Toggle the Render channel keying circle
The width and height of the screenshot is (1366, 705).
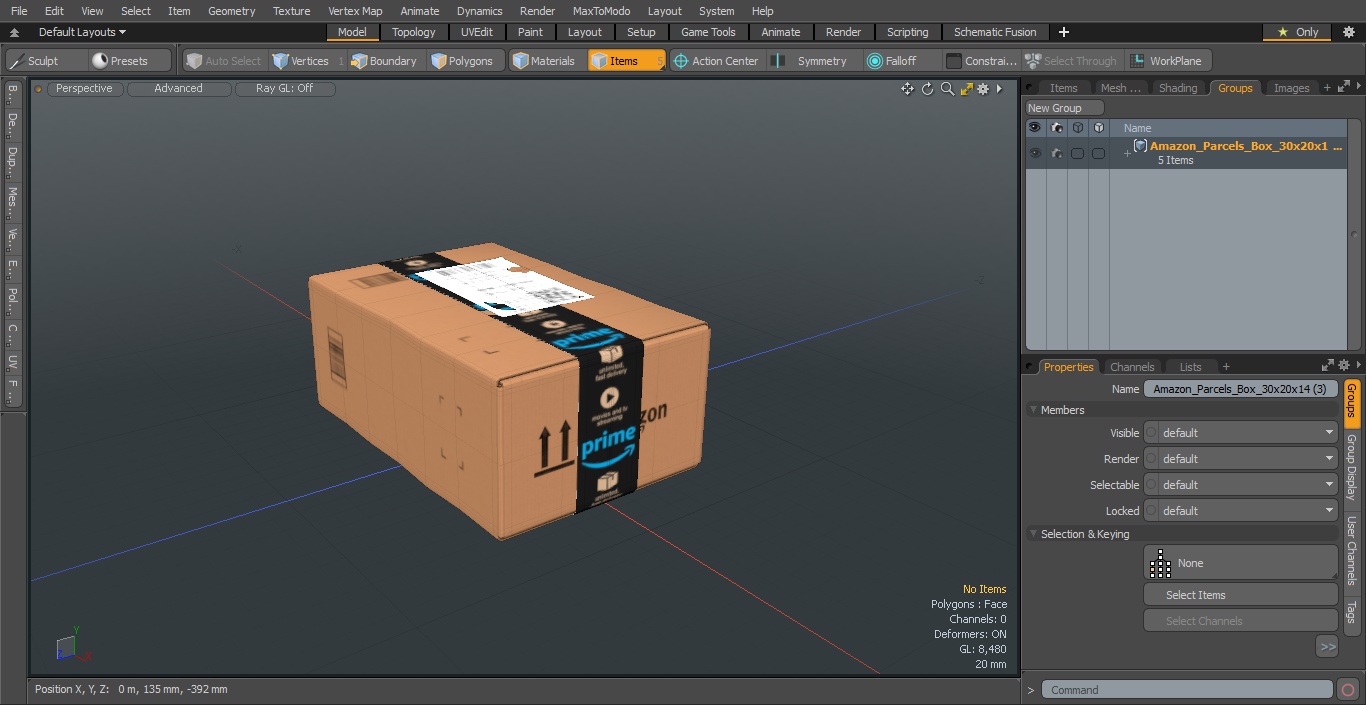pyautogui.click(x=1151, y=459)
